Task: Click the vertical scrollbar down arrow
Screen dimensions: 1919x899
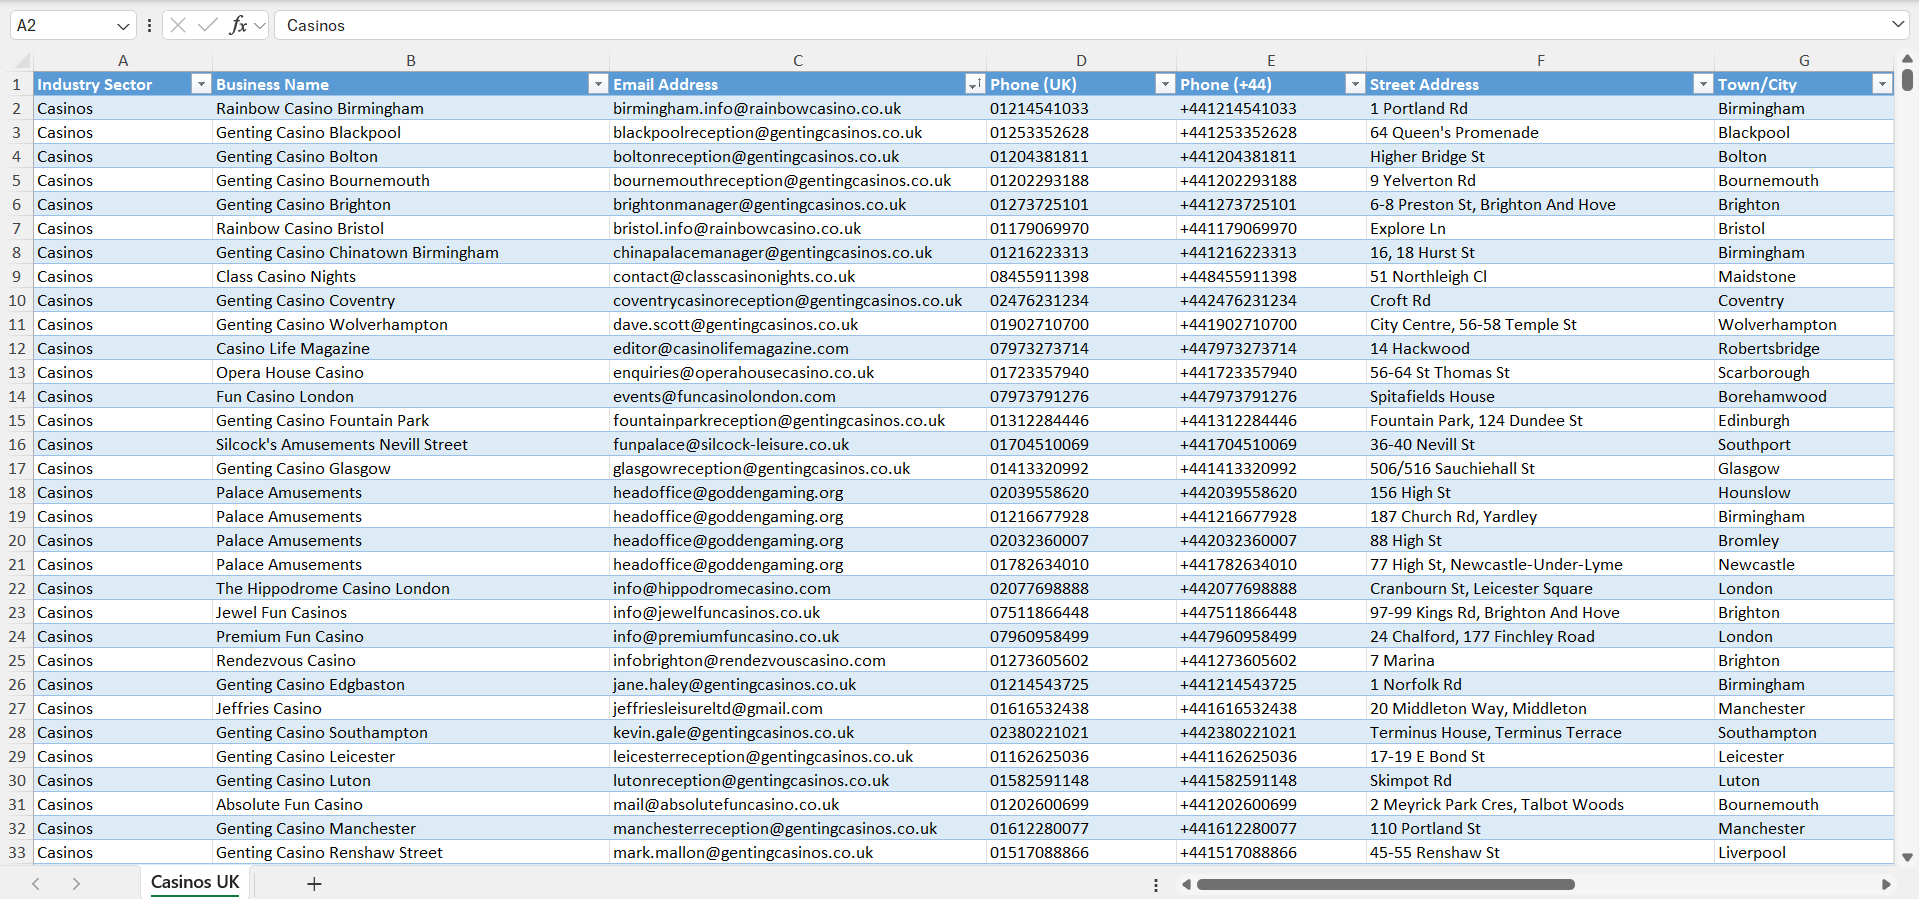Action: (1907, 857)
